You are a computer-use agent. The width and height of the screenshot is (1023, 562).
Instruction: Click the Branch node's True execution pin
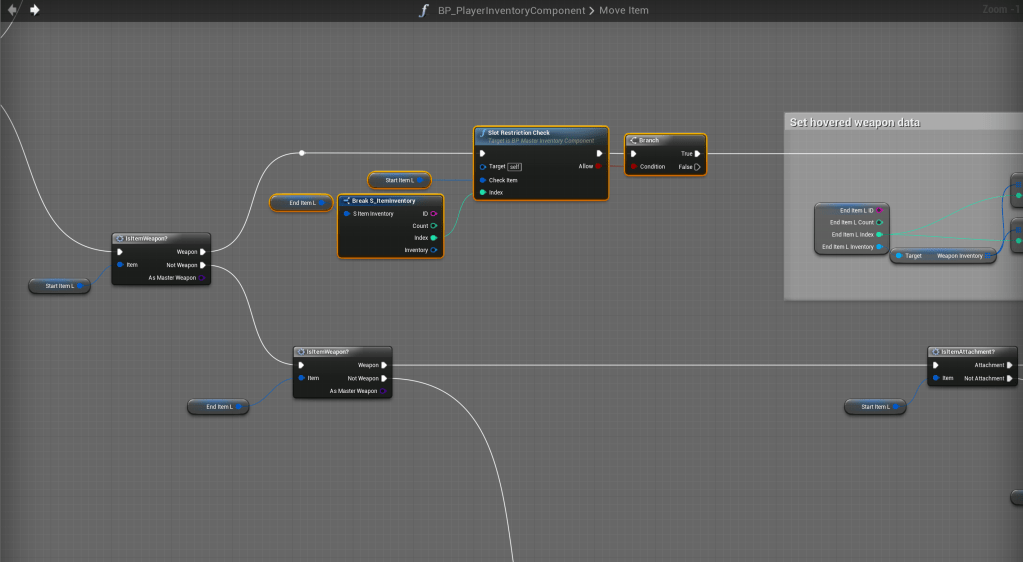click(697, 154)
